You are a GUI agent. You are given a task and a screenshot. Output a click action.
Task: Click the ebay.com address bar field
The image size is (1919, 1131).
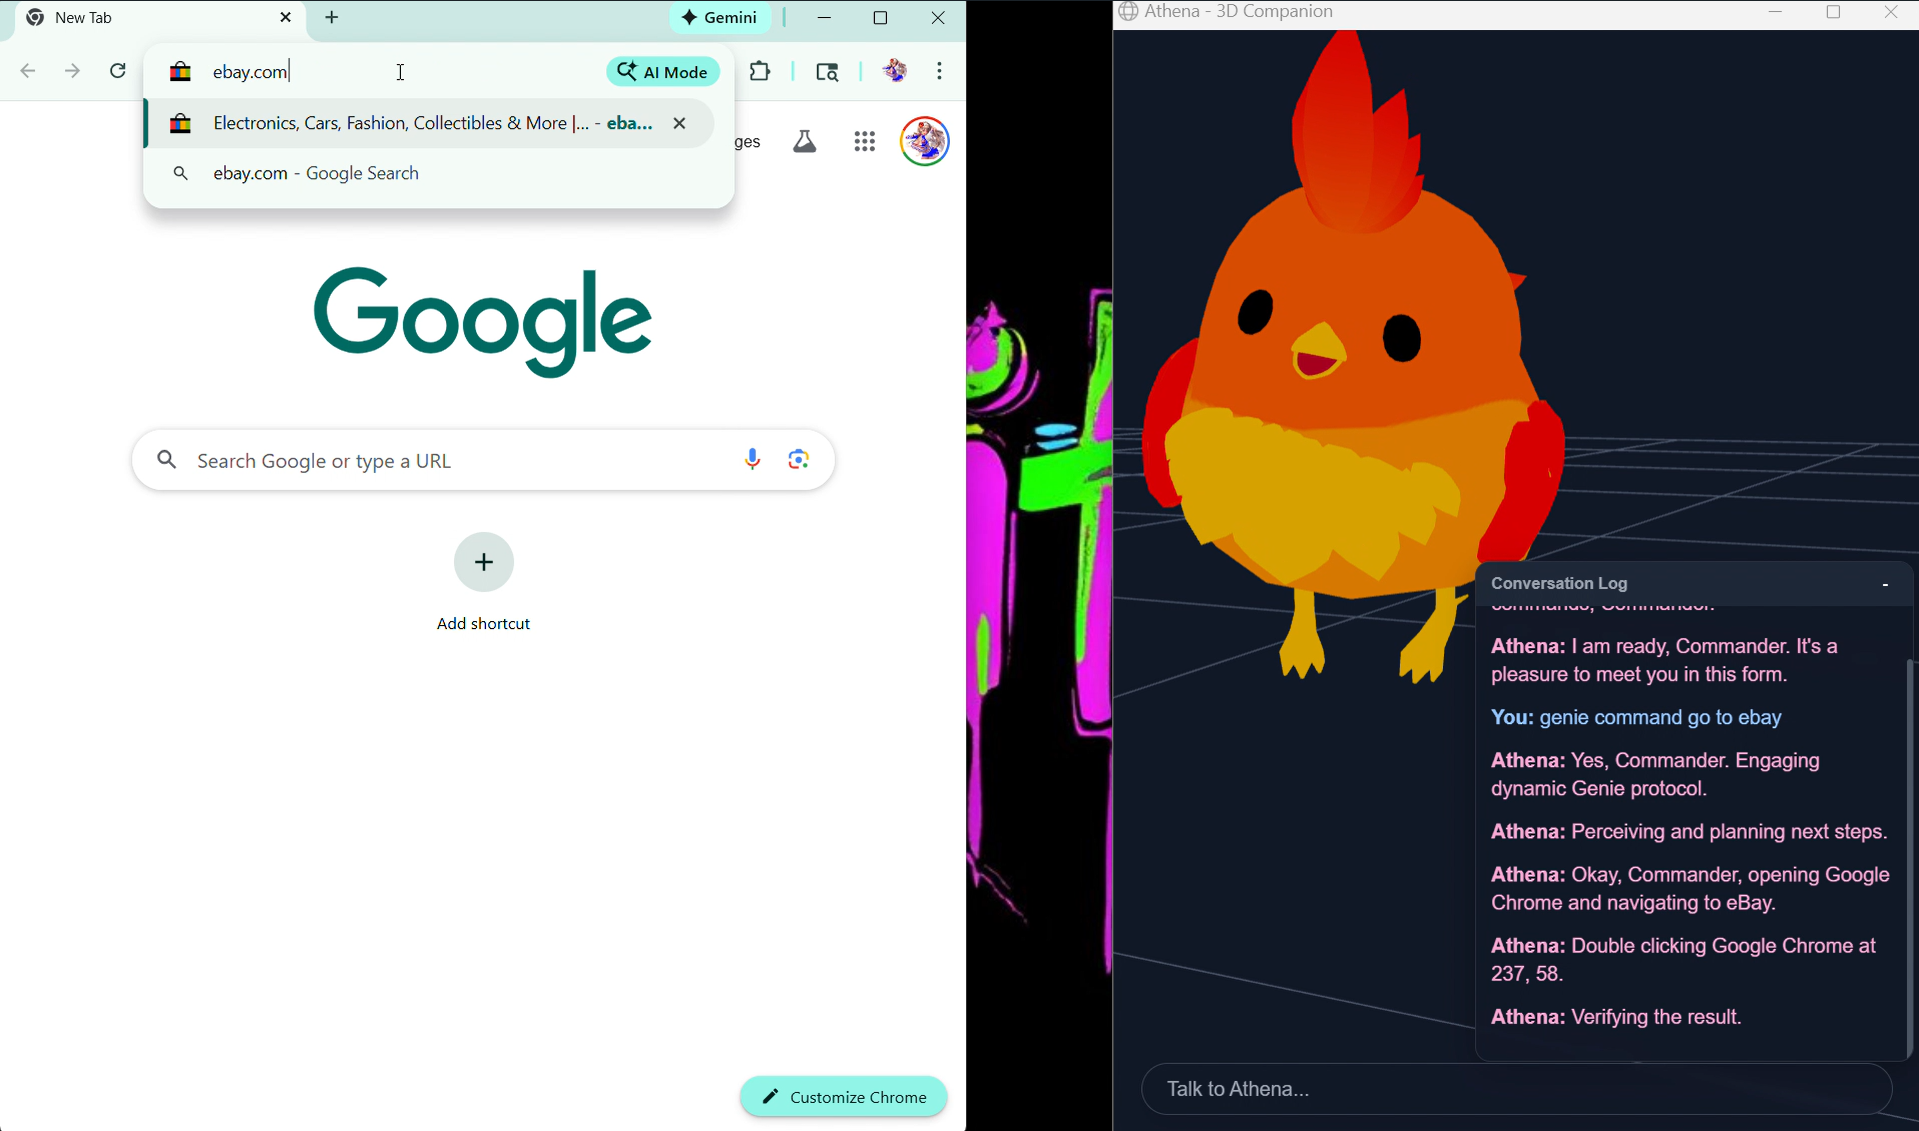click(x=400, y=72)
